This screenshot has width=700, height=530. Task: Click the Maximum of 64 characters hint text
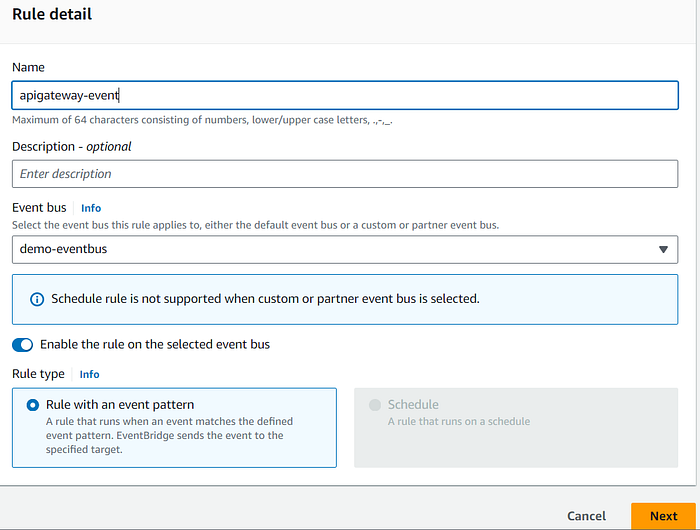pos(202,120)
